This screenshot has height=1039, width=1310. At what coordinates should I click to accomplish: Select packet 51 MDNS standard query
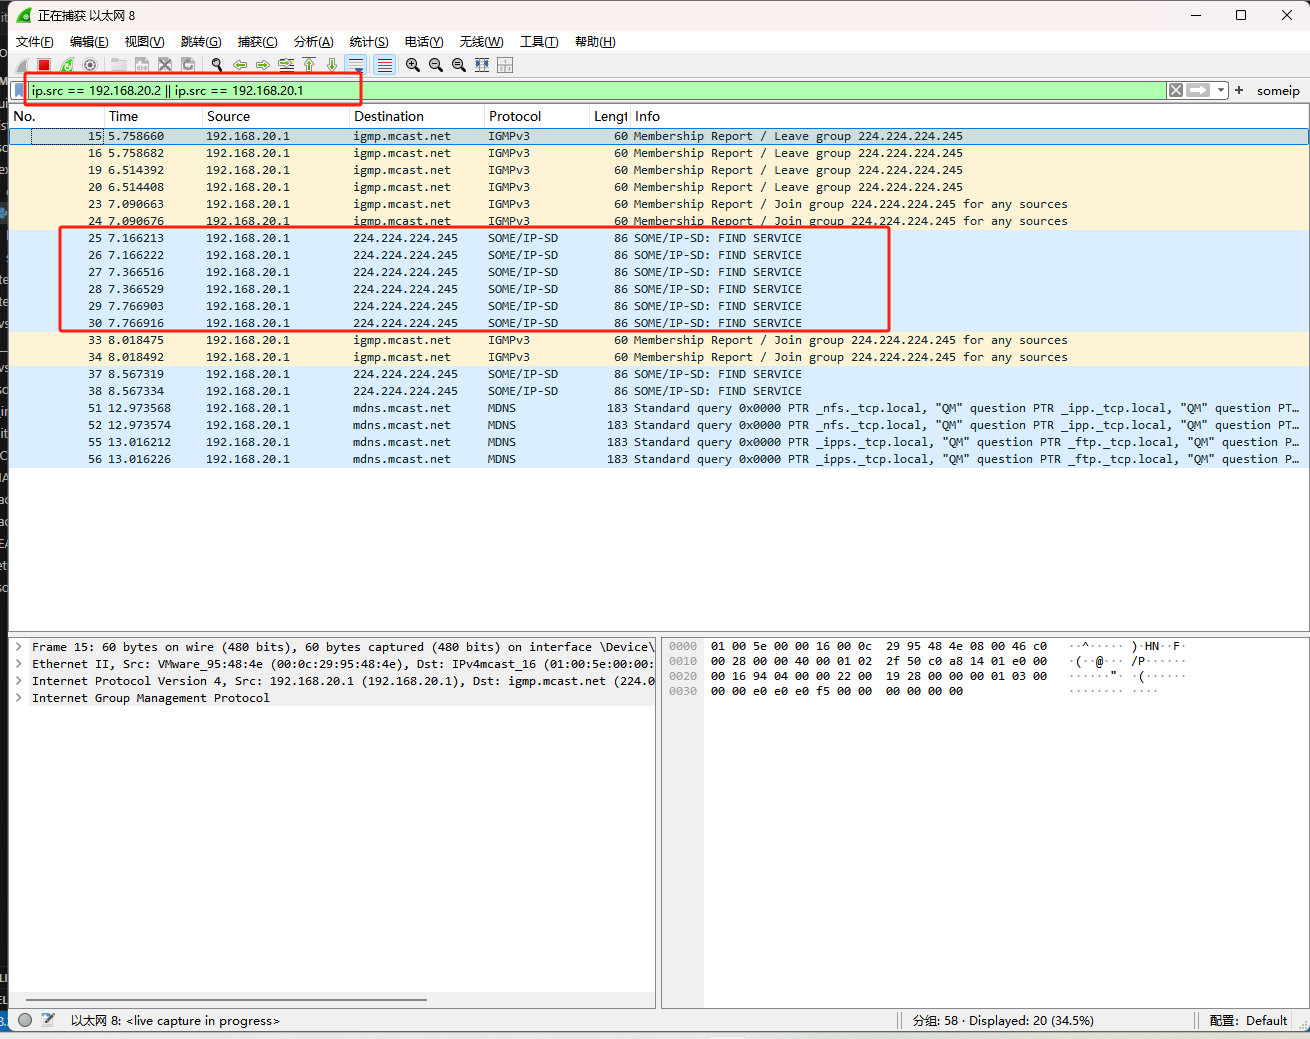point(658,408)
